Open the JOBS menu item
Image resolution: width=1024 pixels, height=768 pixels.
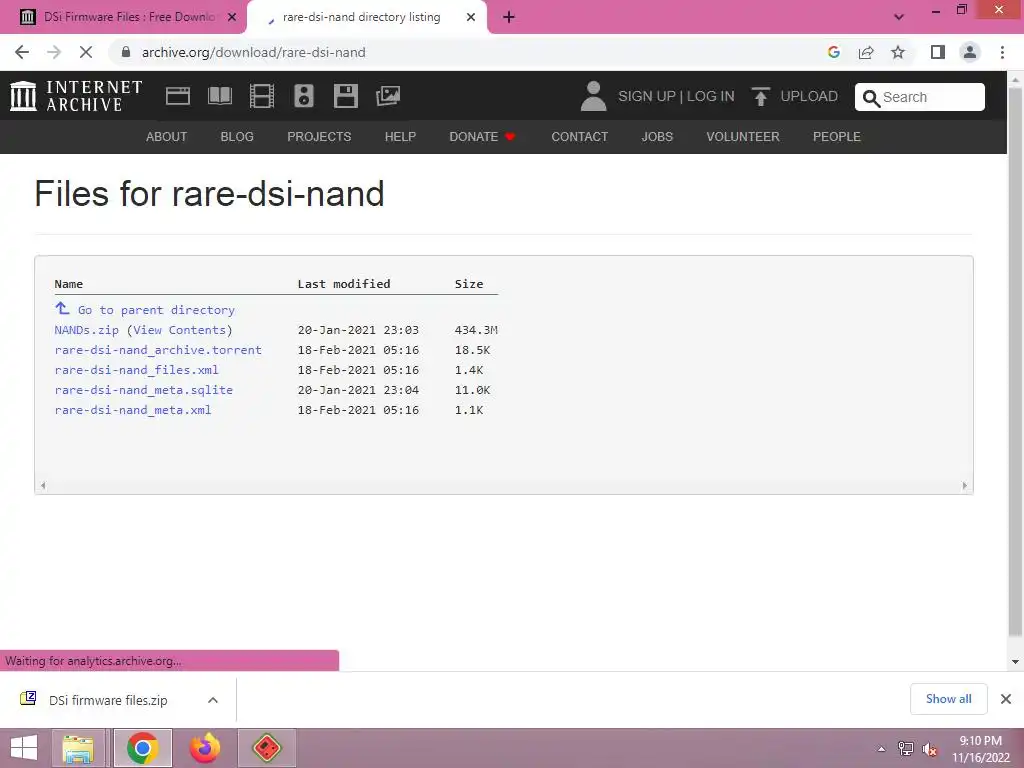(657, 136)
